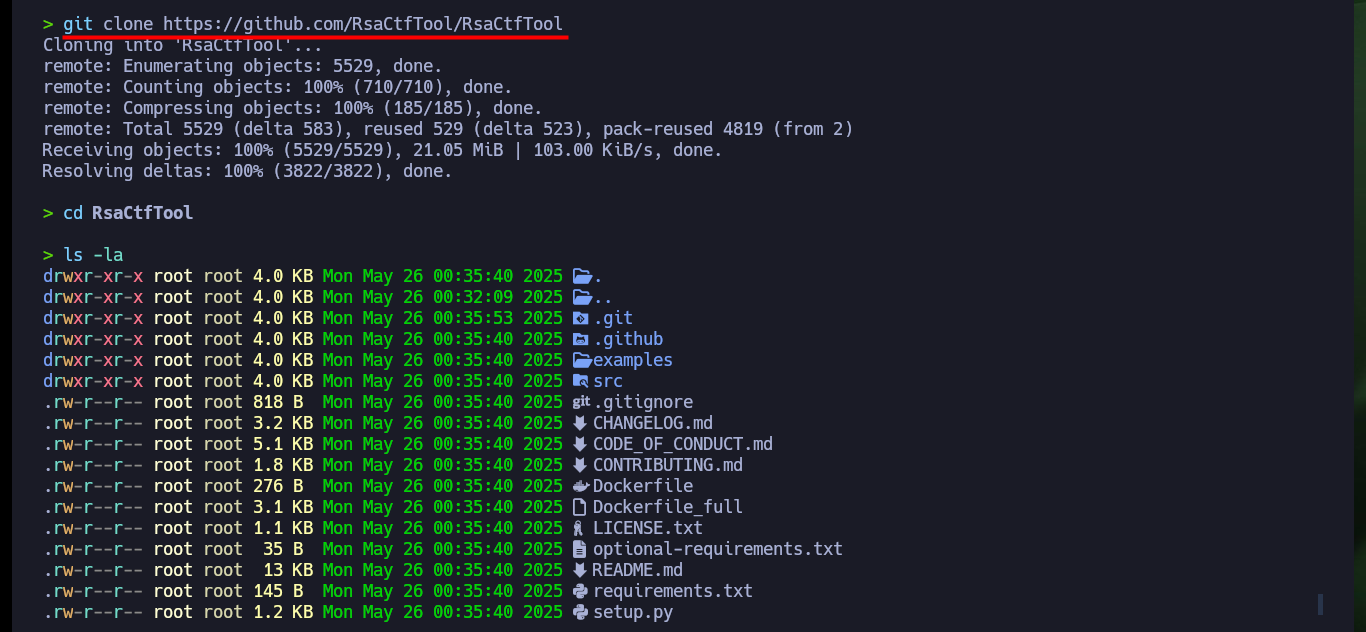The height and width of the screenshot is (632, 1366).
Task: Click the terminal cursor at bottom right
Action: 1321,604
